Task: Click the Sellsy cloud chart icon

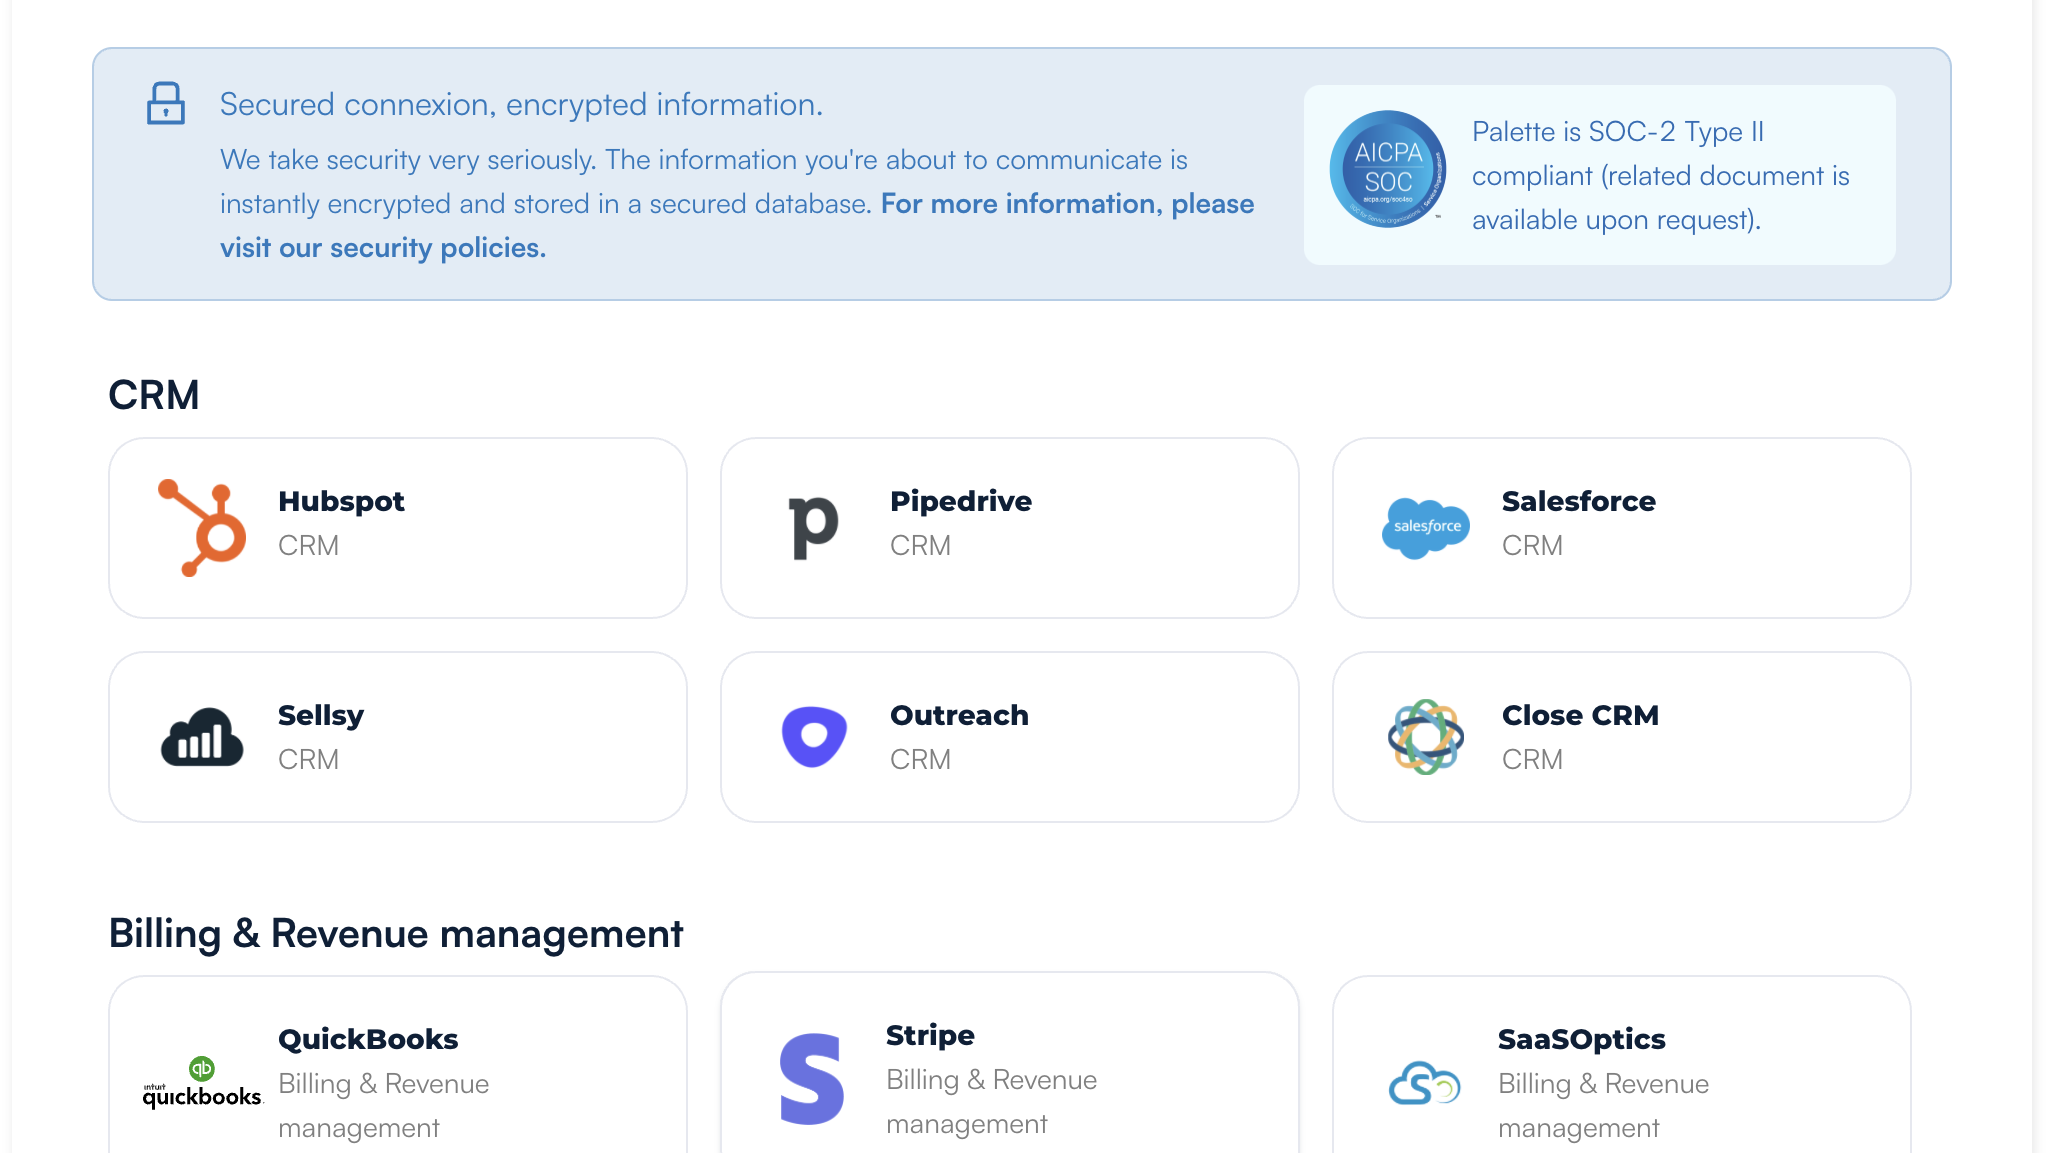Action: click(x=202, y=738)
